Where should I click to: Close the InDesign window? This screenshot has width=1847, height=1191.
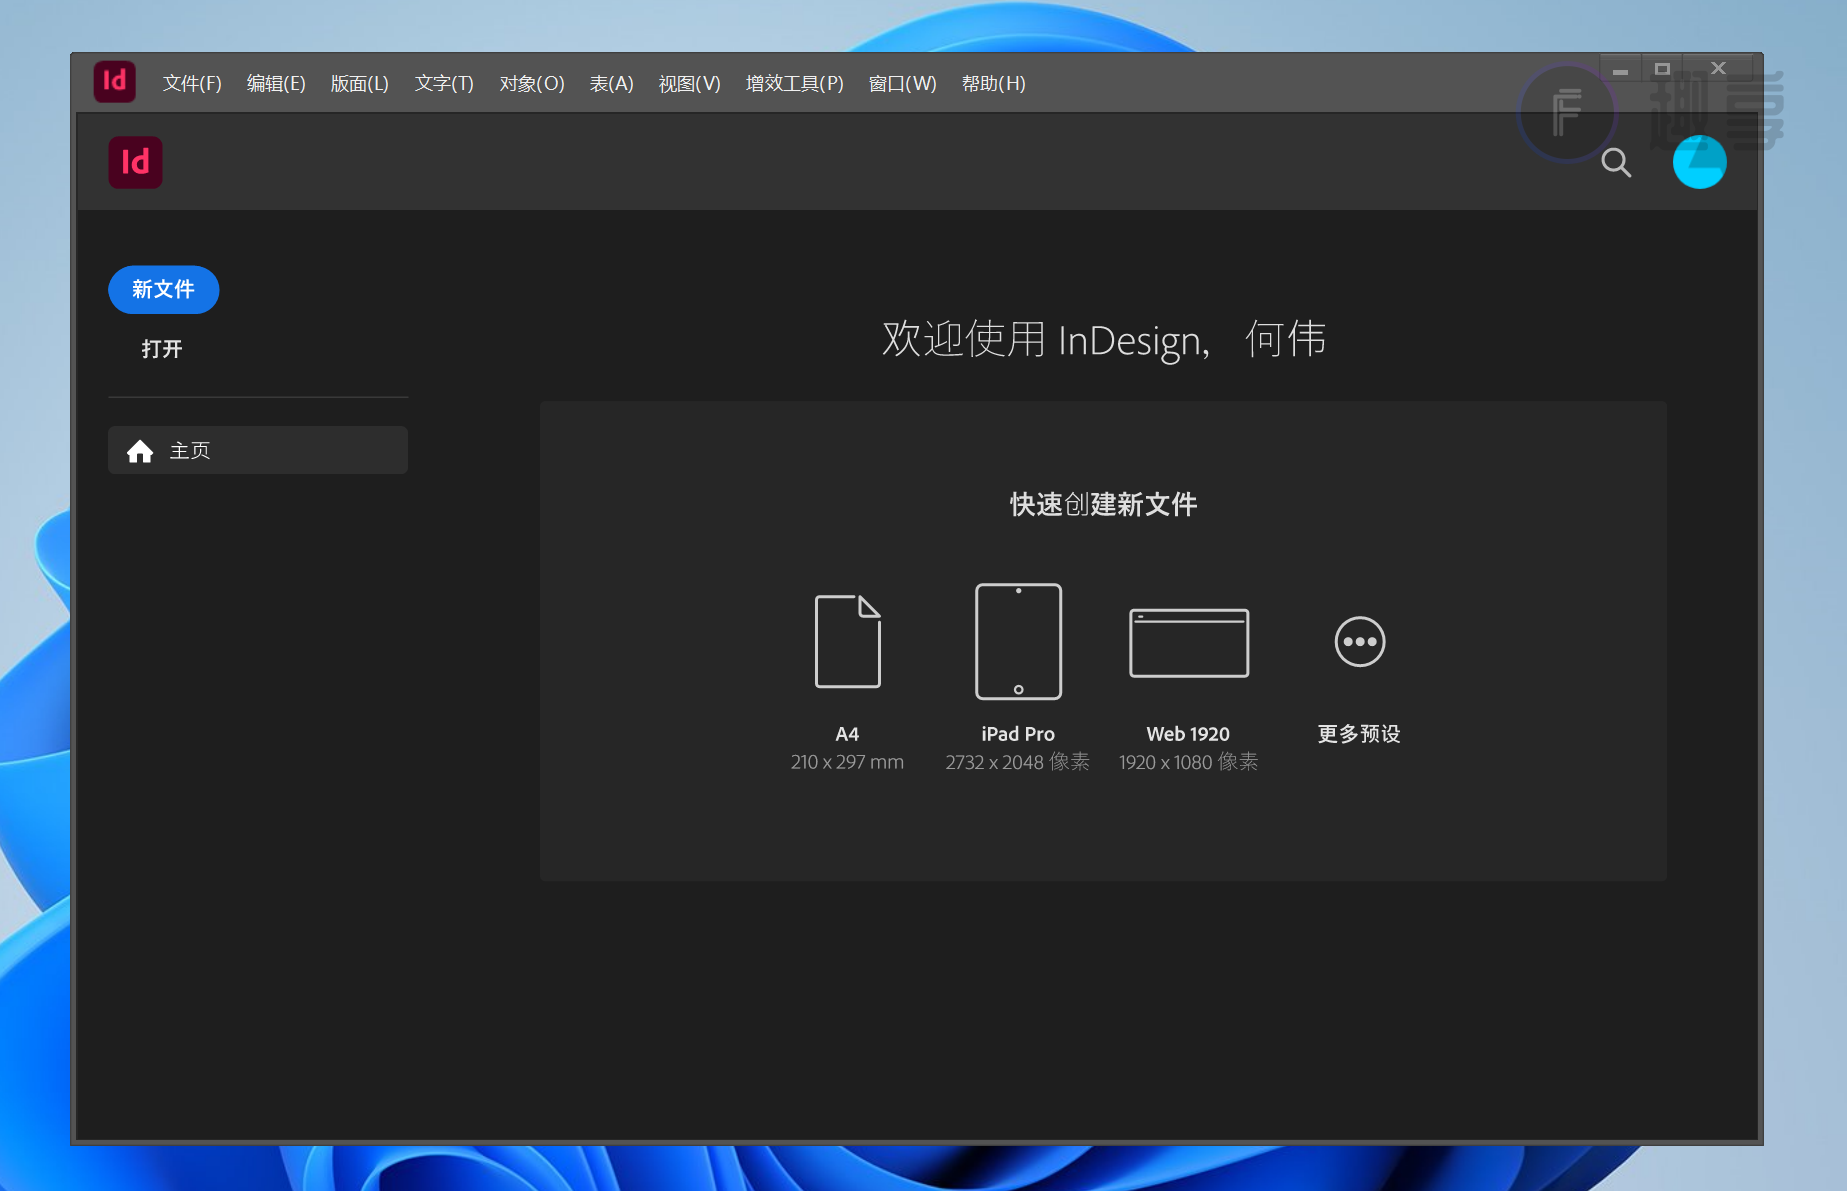coord(1718,69)
